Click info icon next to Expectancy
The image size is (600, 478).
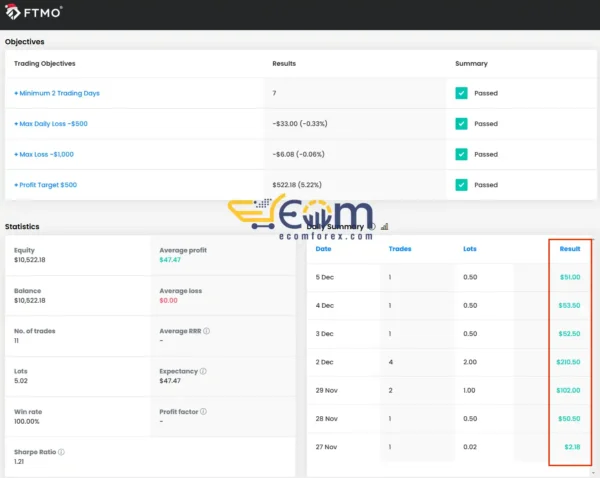pos(203,371)
